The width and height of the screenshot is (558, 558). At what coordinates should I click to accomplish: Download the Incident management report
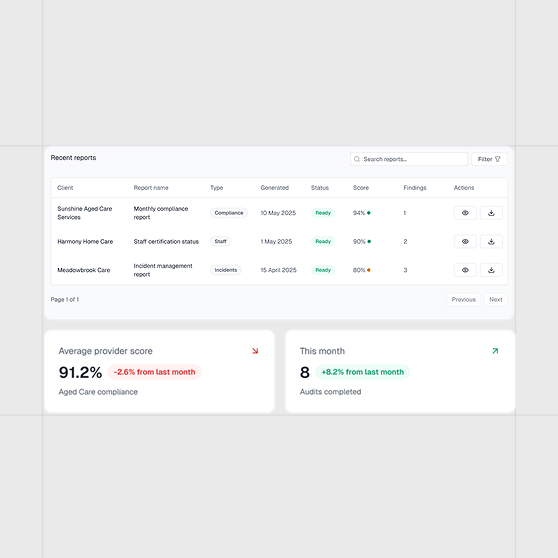pyautogui.click(x=491, y=270)
